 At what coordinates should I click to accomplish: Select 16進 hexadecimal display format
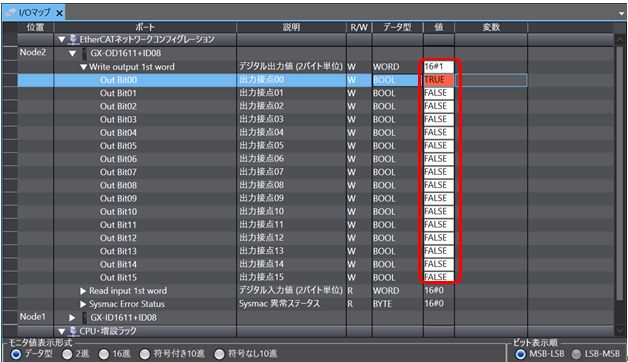[104, 354]
